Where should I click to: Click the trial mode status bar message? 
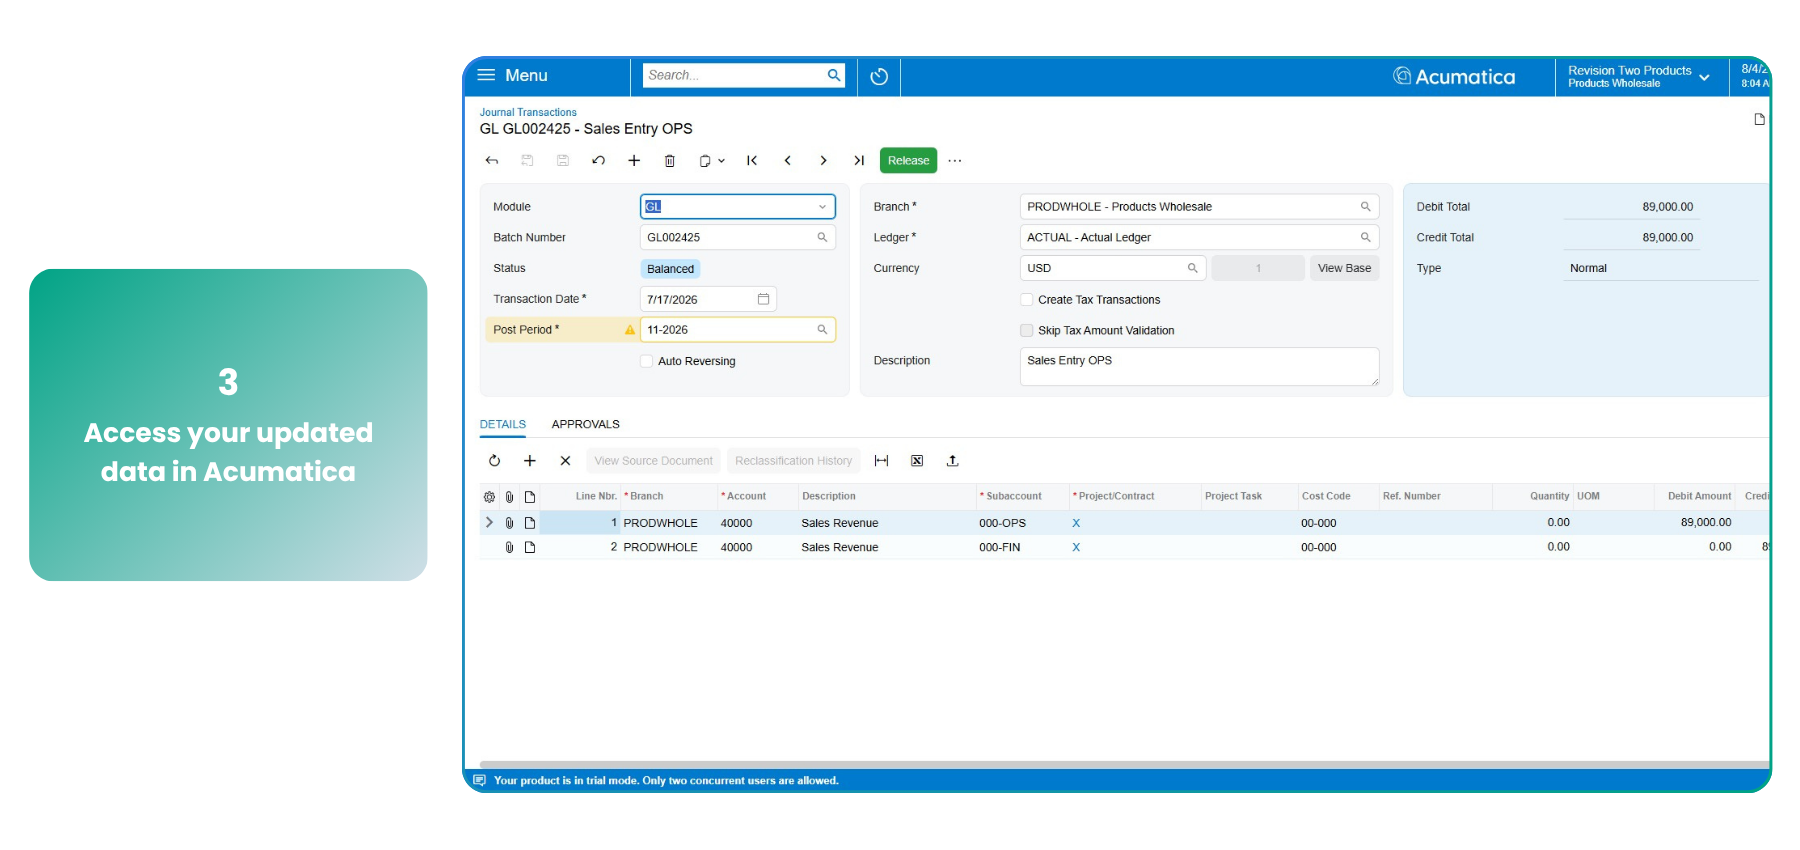[x=666, y=780]
